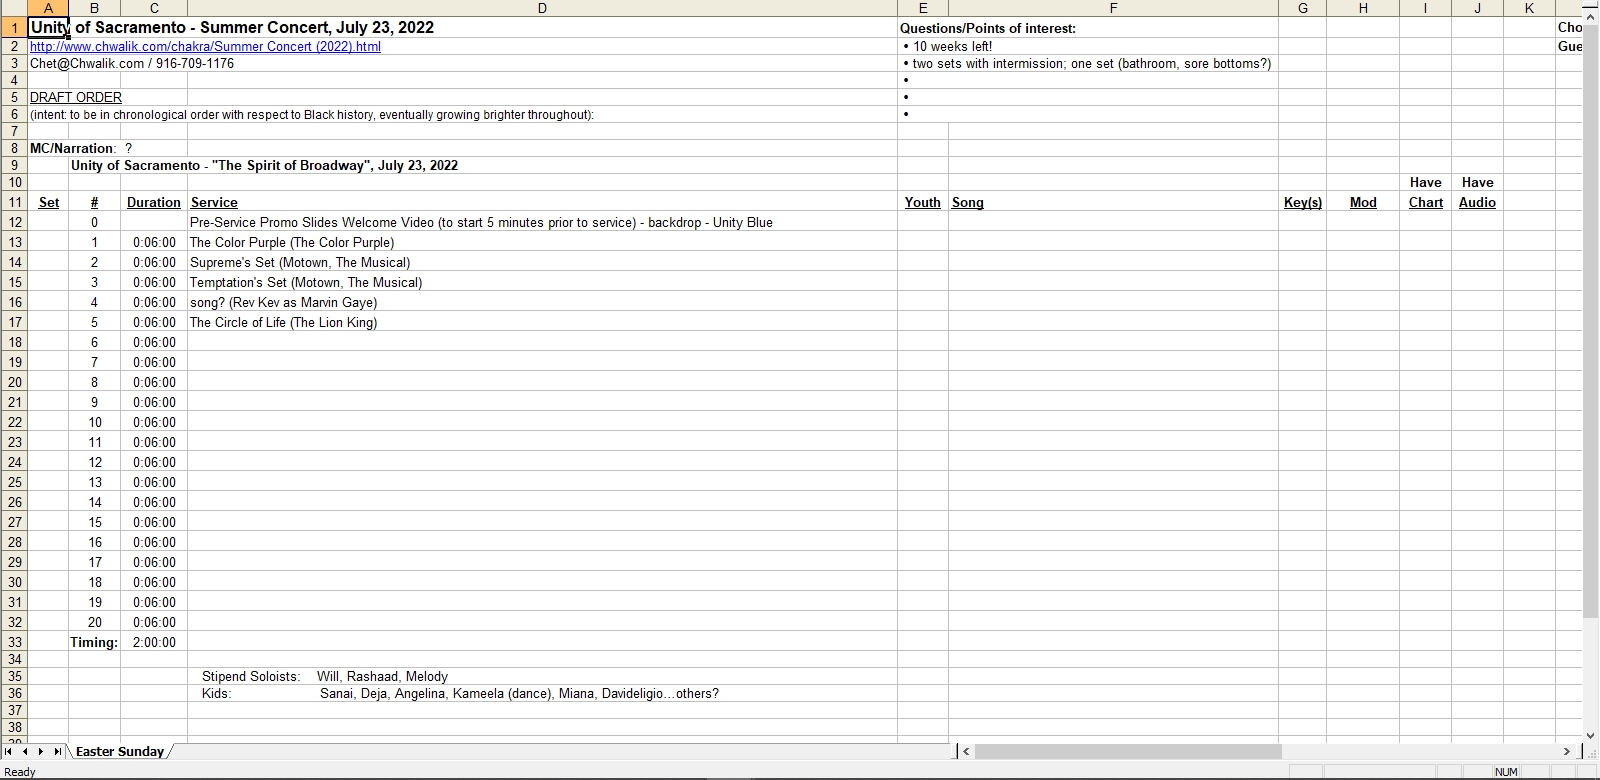Image resolution: width=1600 pixels, height=780 pixels.
Task: Click the '10 weeks left!' bullet cell
Action: (948, 46)
